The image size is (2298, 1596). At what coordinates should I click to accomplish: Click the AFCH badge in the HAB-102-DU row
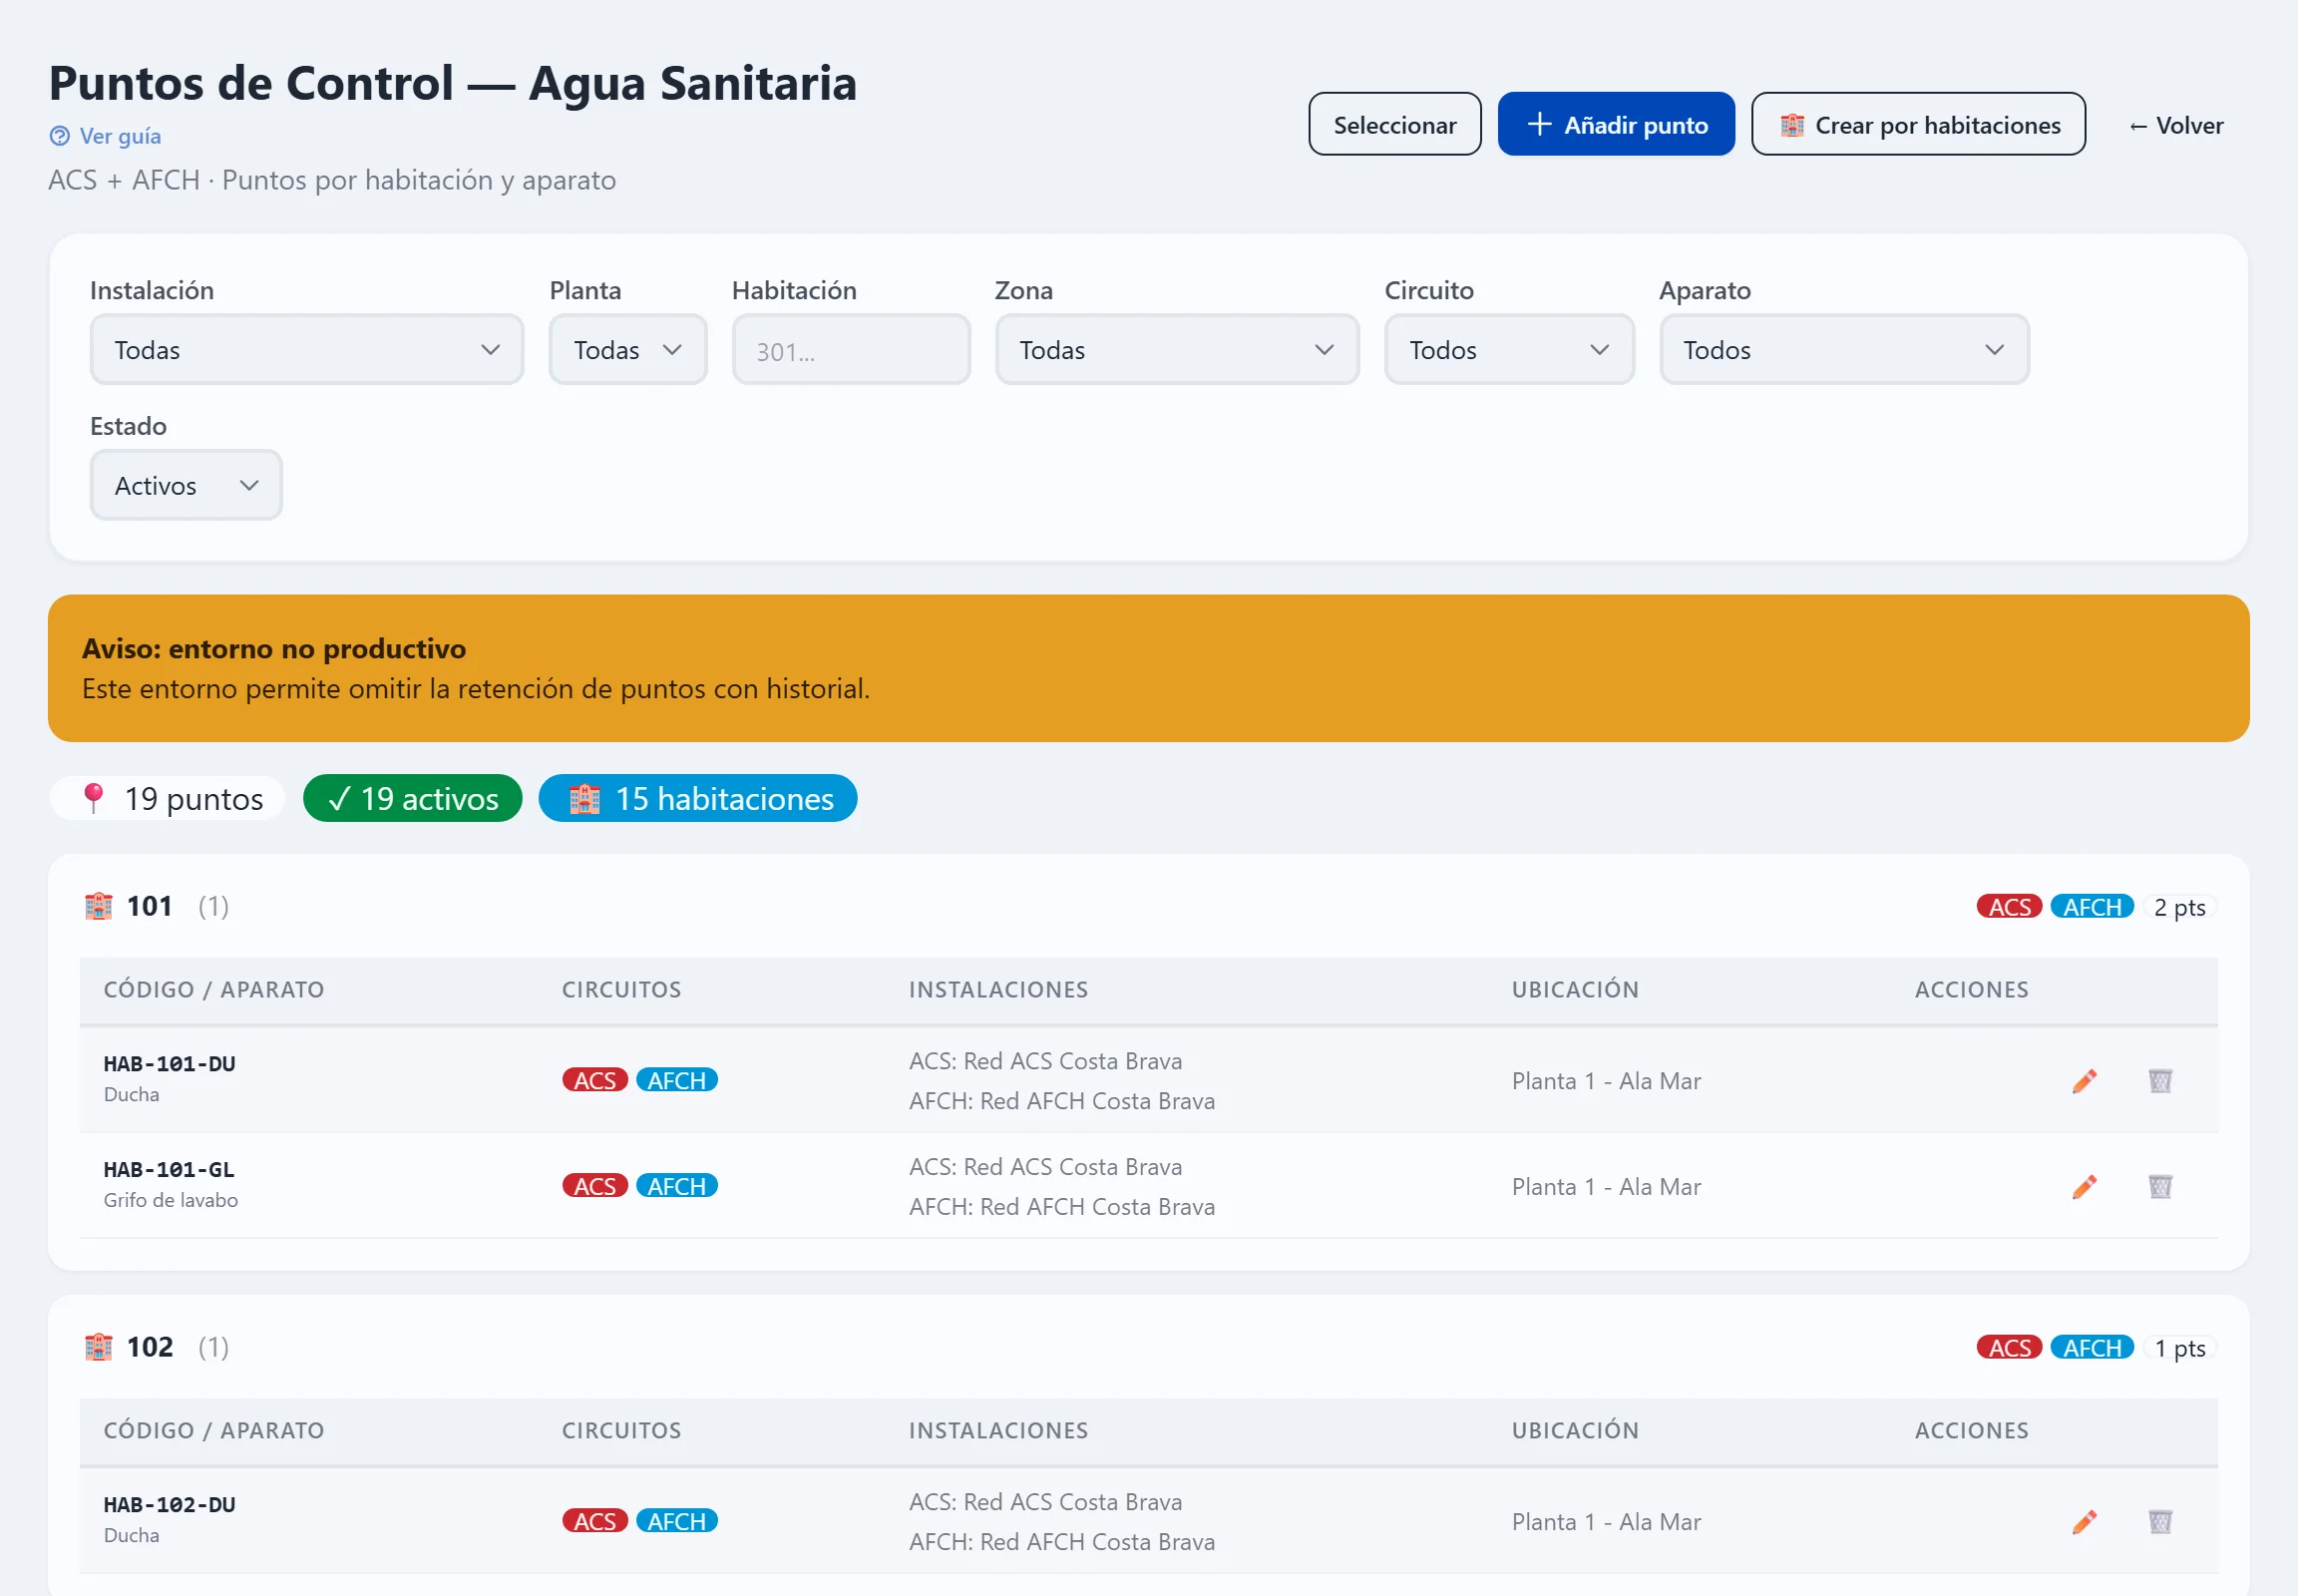(677, 1522)
